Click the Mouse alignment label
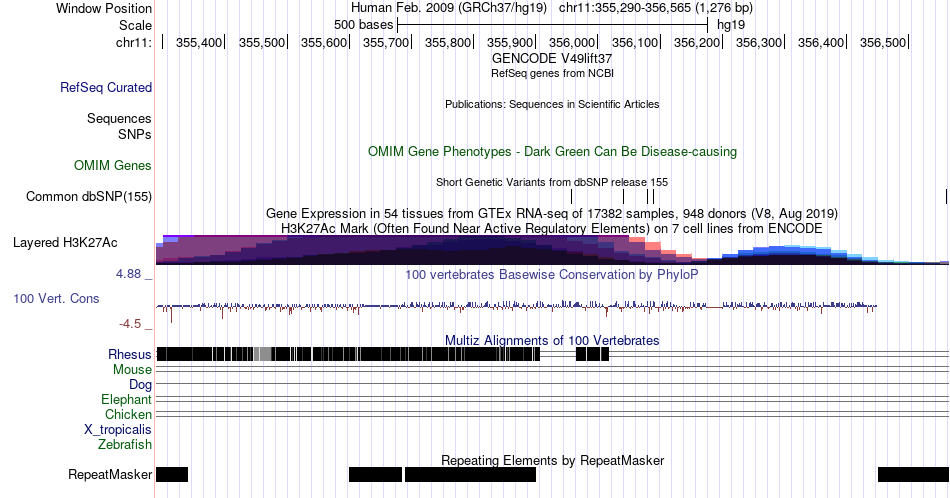The width and height of the screenshot is (950, 498). pyautogui.click(x=132, y=370)
